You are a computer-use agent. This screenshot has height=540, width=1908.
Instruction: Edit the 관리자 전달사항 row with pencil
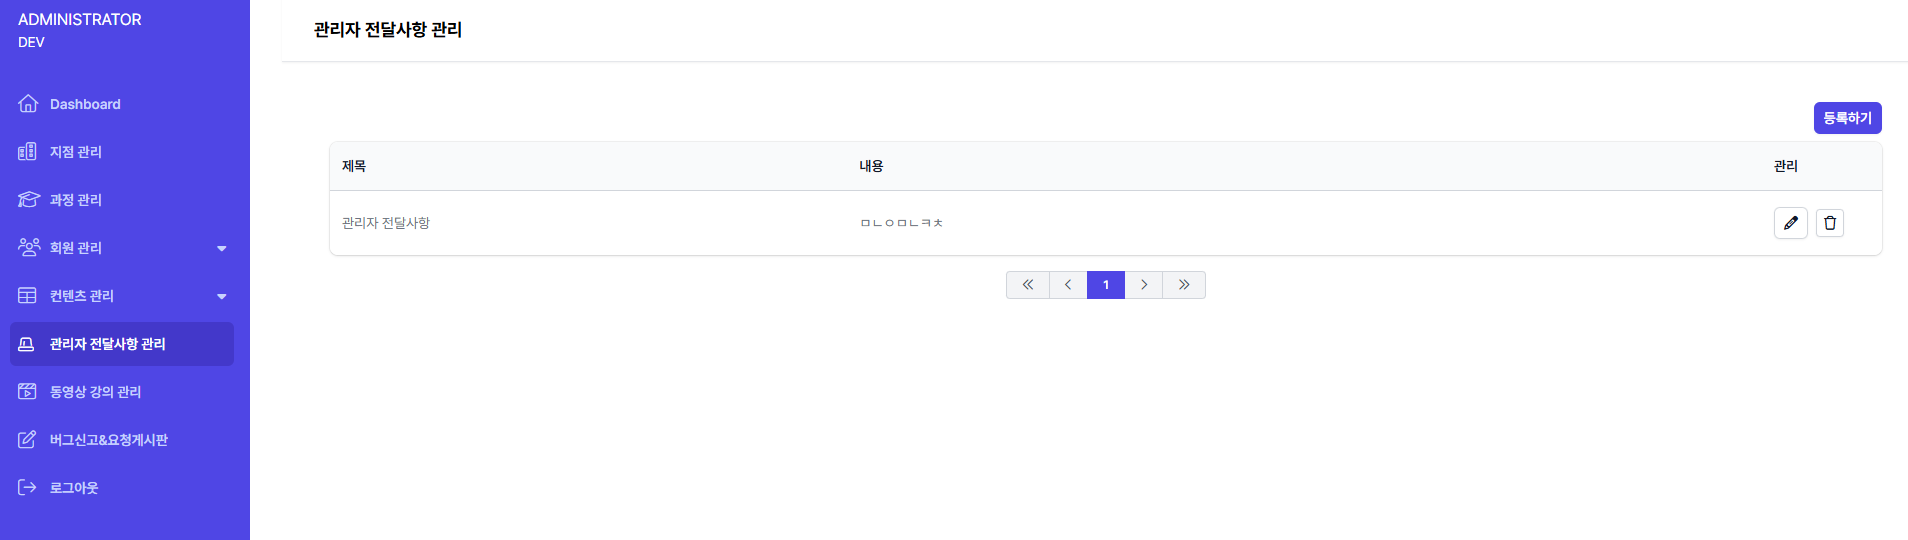1790,223
